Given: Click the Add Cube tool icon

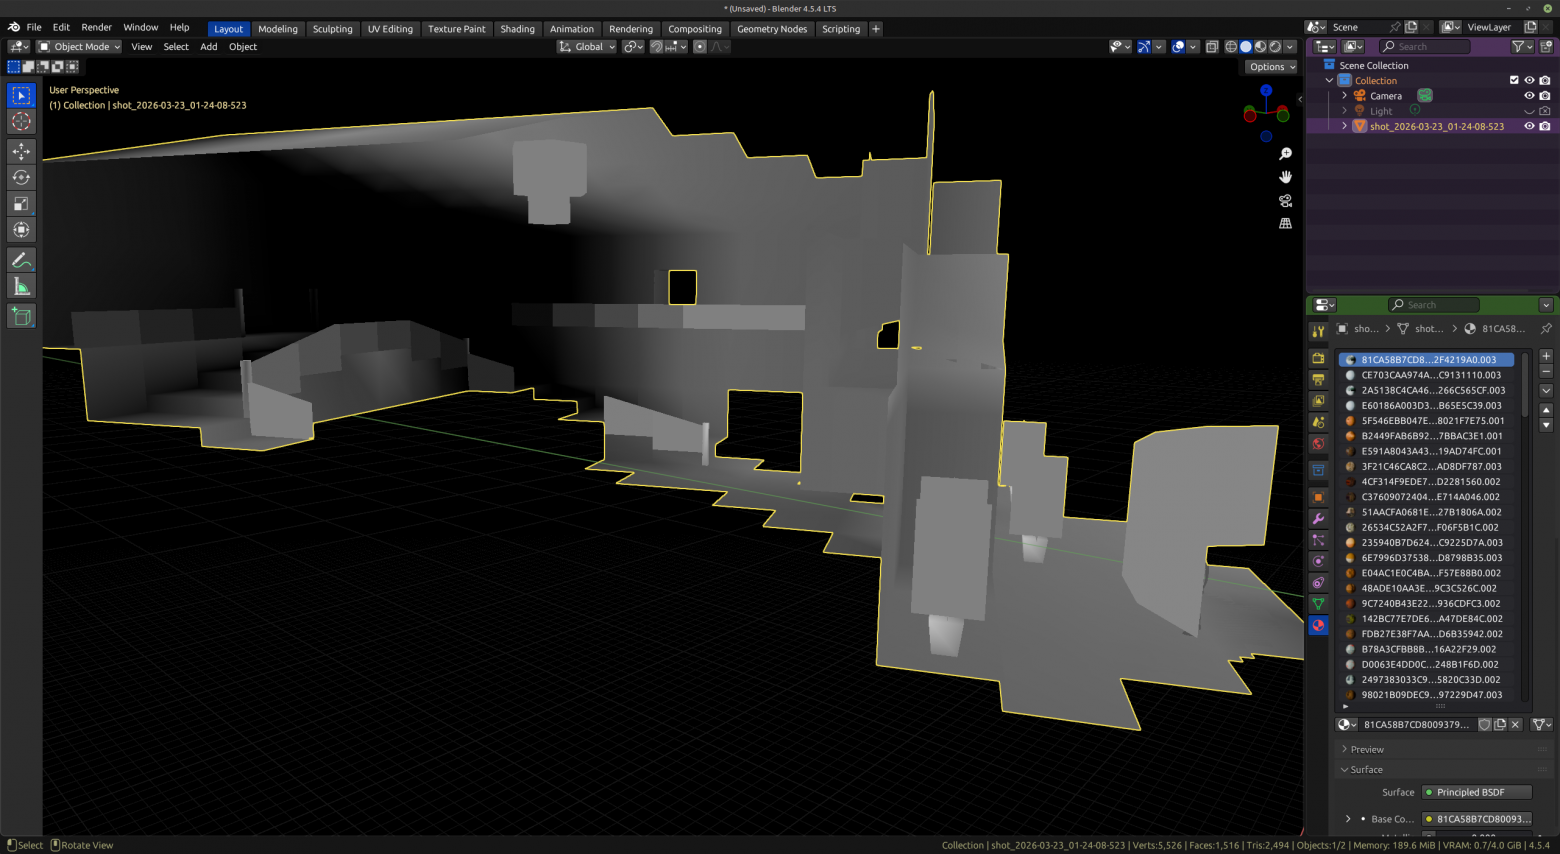Looking at the screenshot, I should click(21, 316).
